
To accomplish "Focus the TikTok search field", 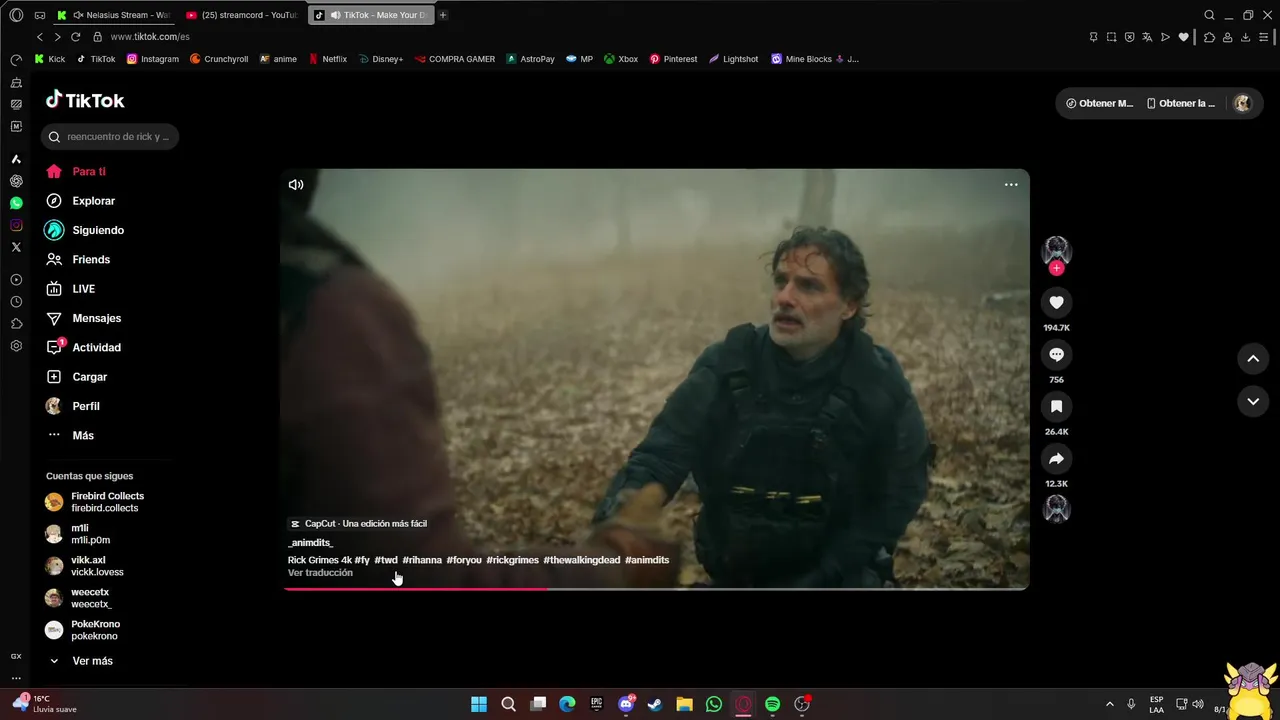I will tap(110, 136).
